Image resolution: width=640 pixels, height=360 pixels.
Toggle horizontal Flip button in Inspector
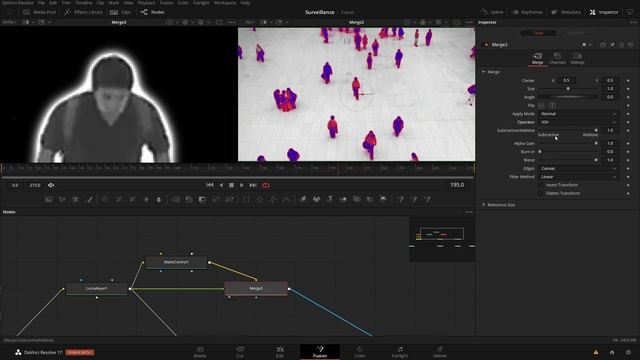pos(542,105)
